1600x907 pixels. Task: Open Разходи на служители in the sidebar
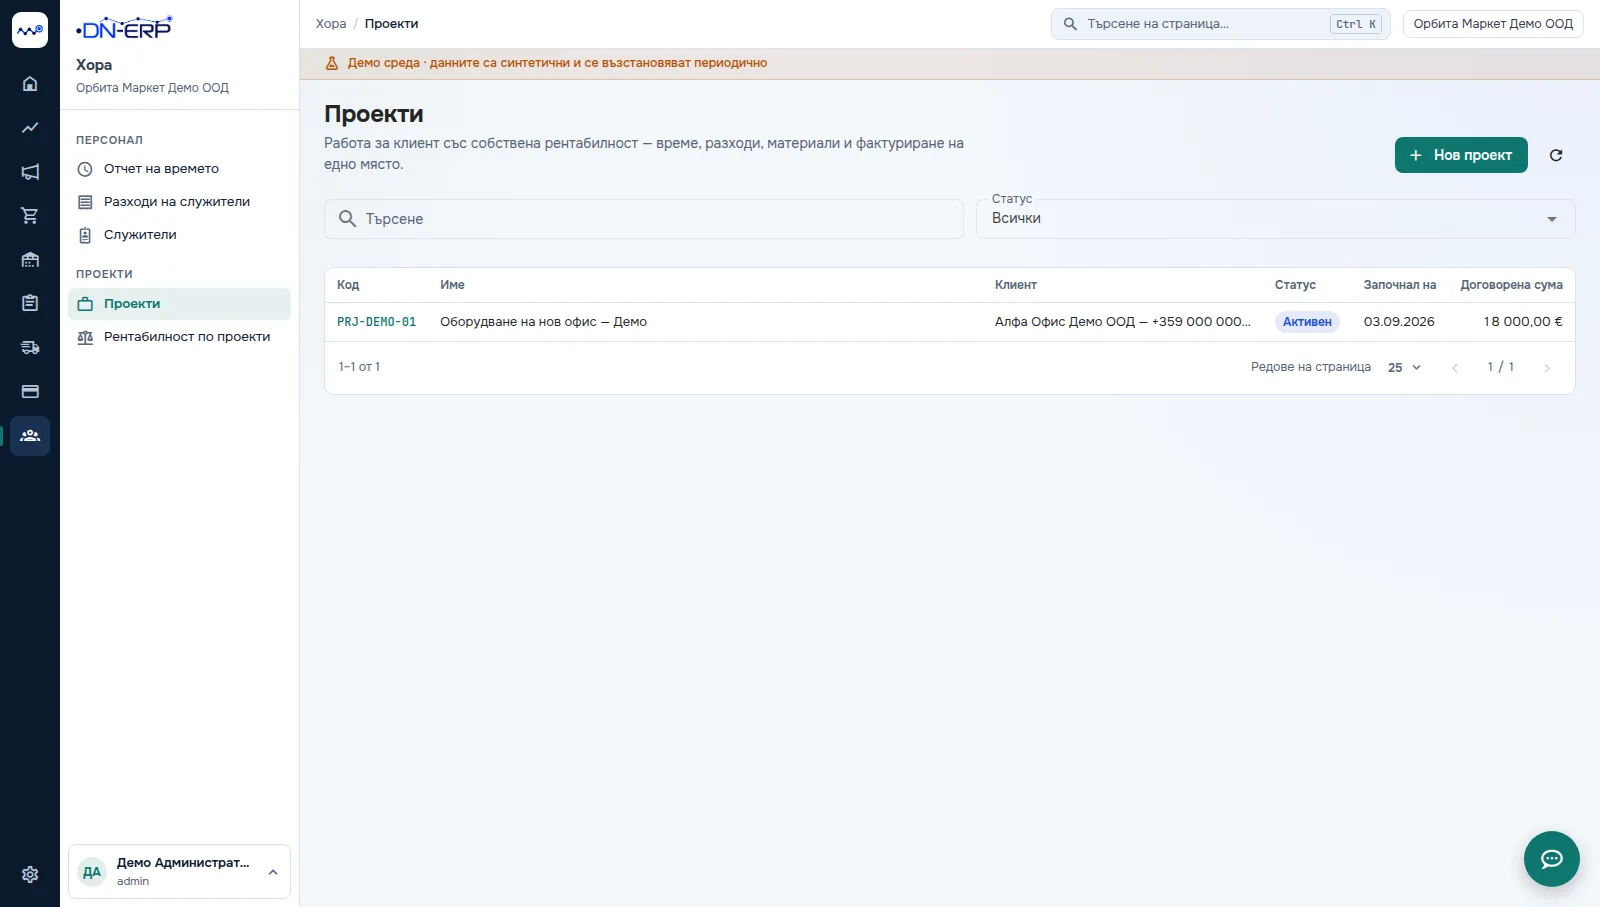(x=179, y=202)
